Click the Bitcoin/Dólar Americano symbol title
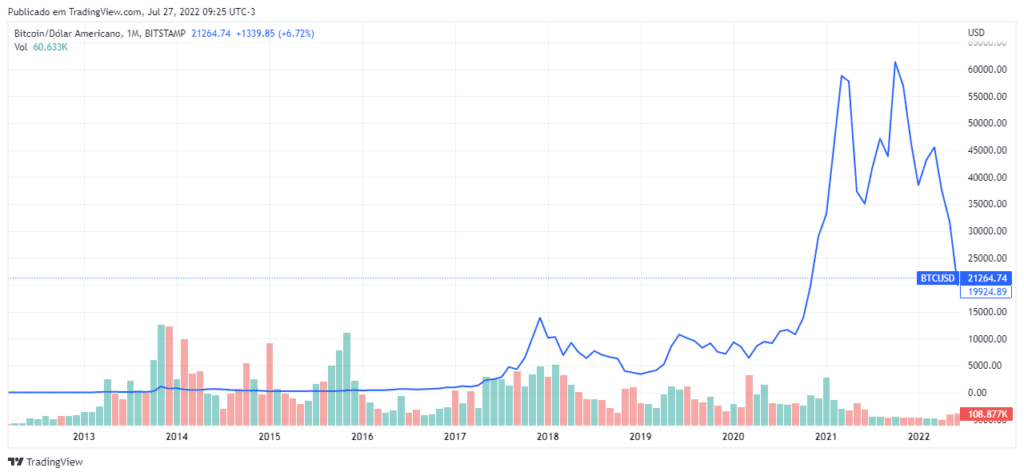 point(65,33)
